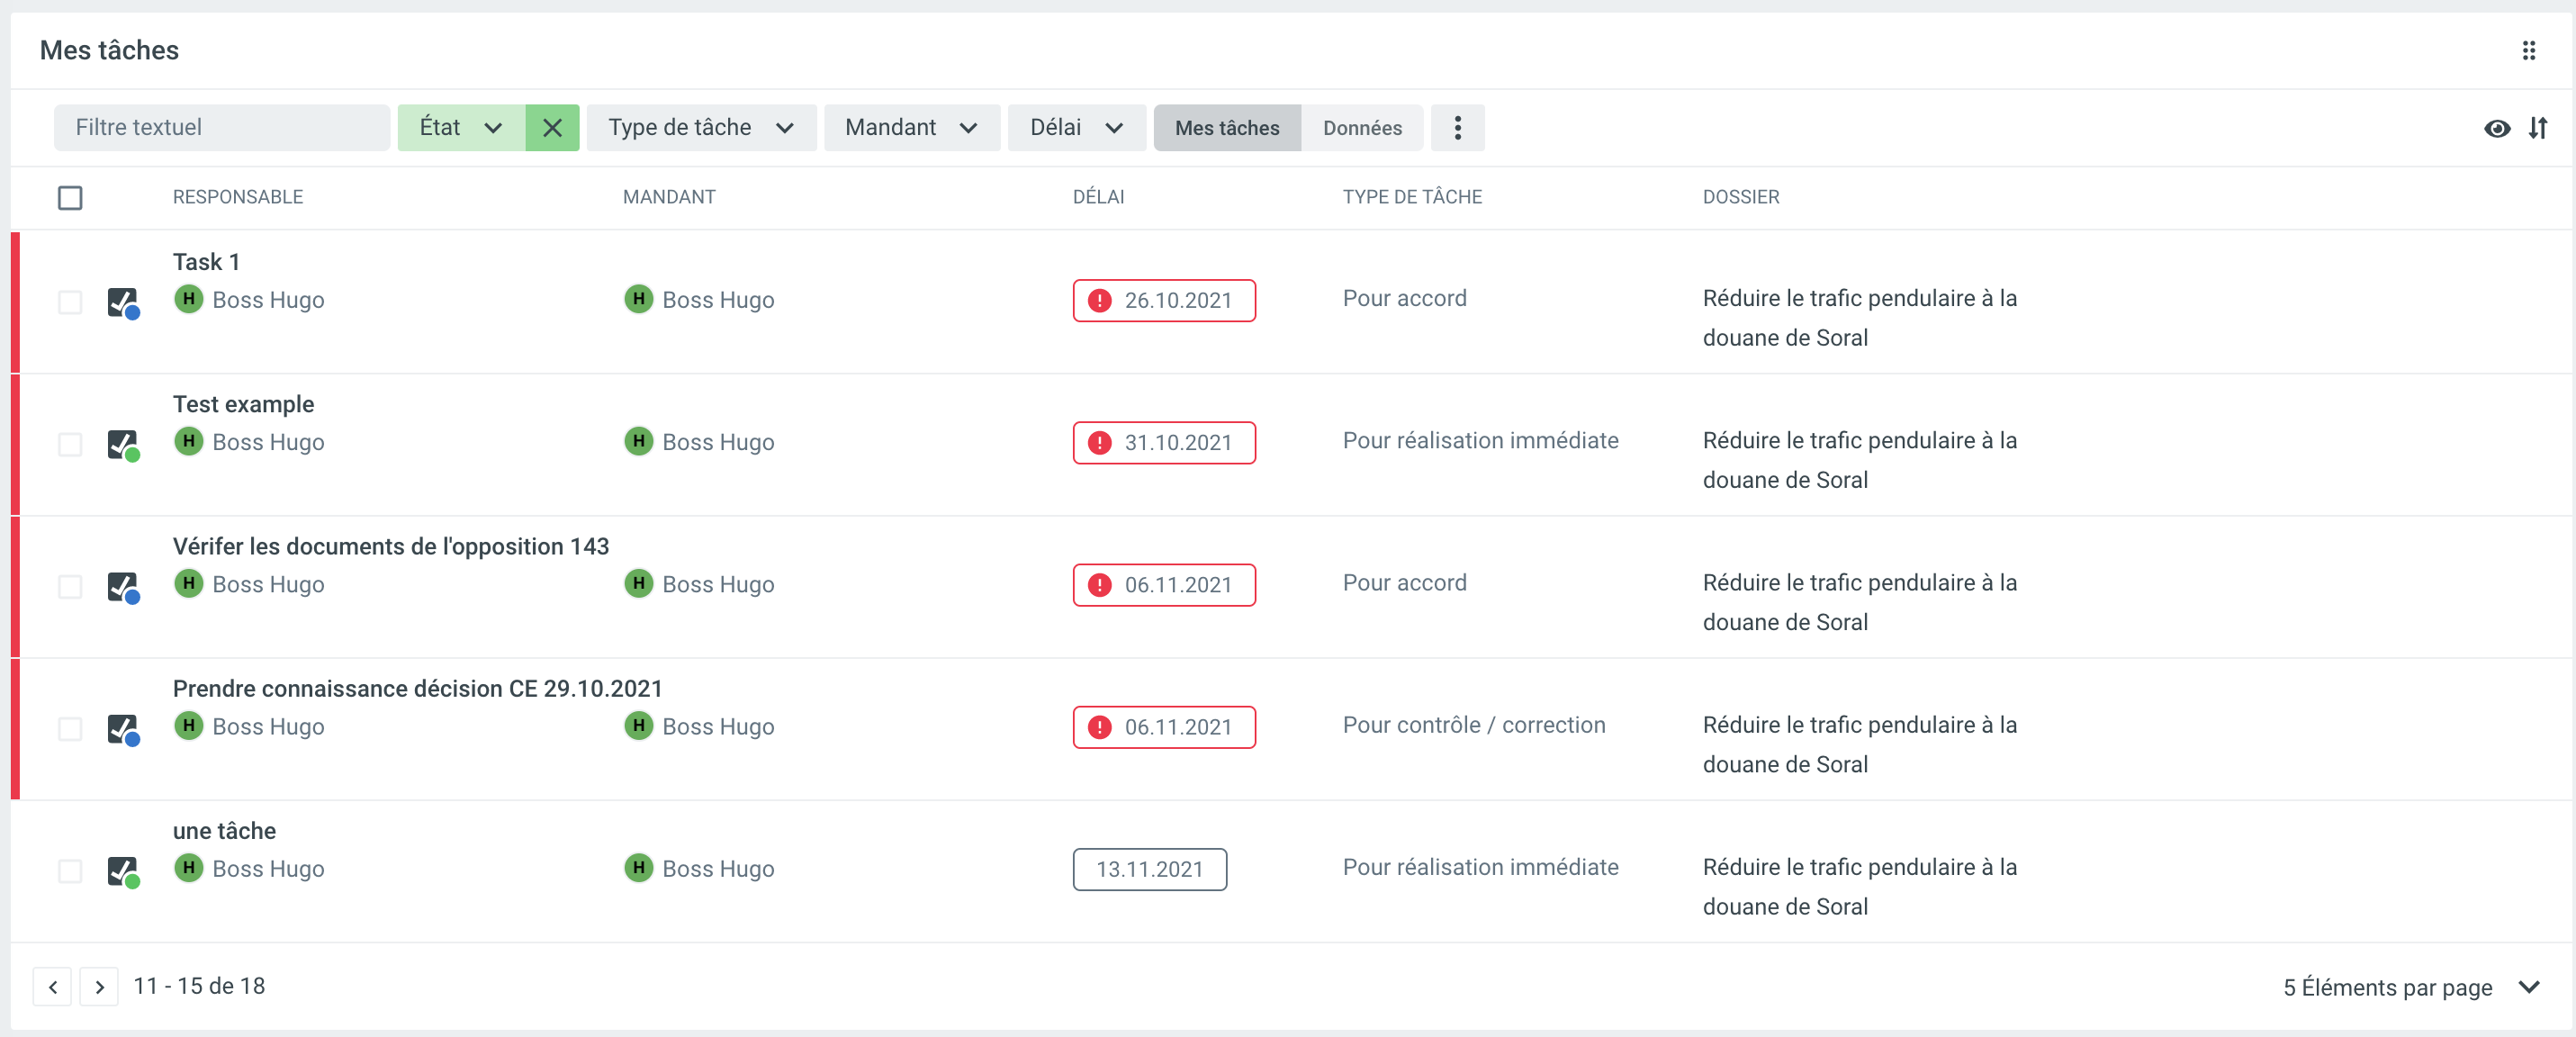2576x1037 pixels.
Task: Click the sort arrows icon
Action: click(2537, 128)
